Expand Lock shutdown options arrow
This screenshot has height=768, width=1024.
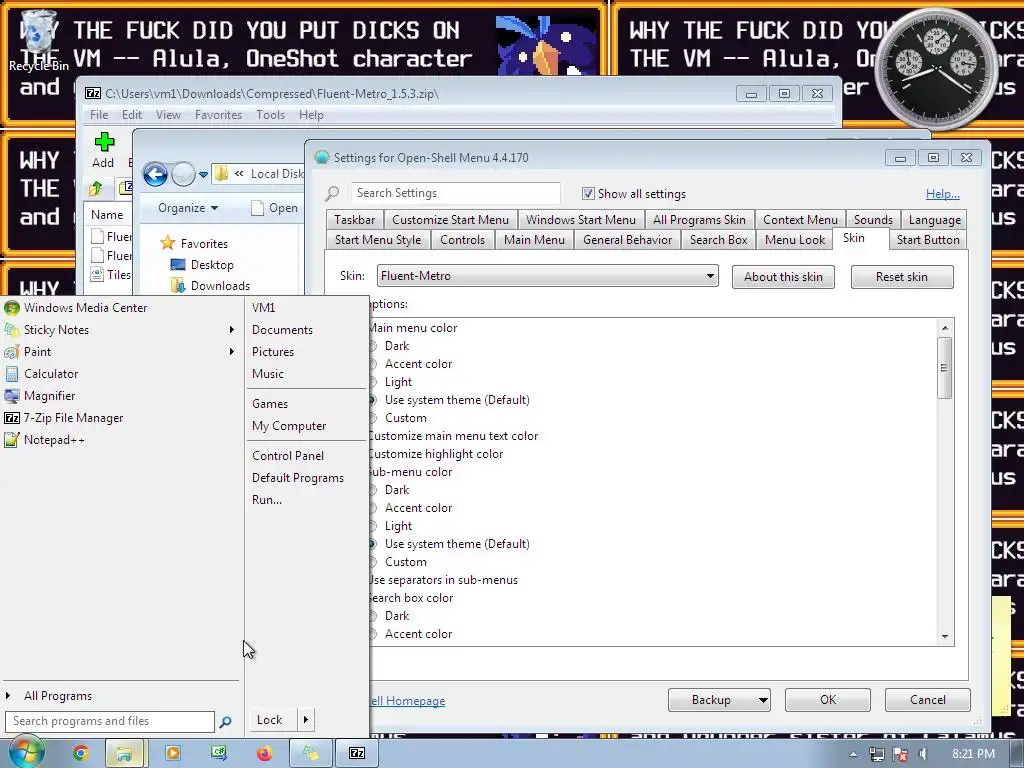305,720
